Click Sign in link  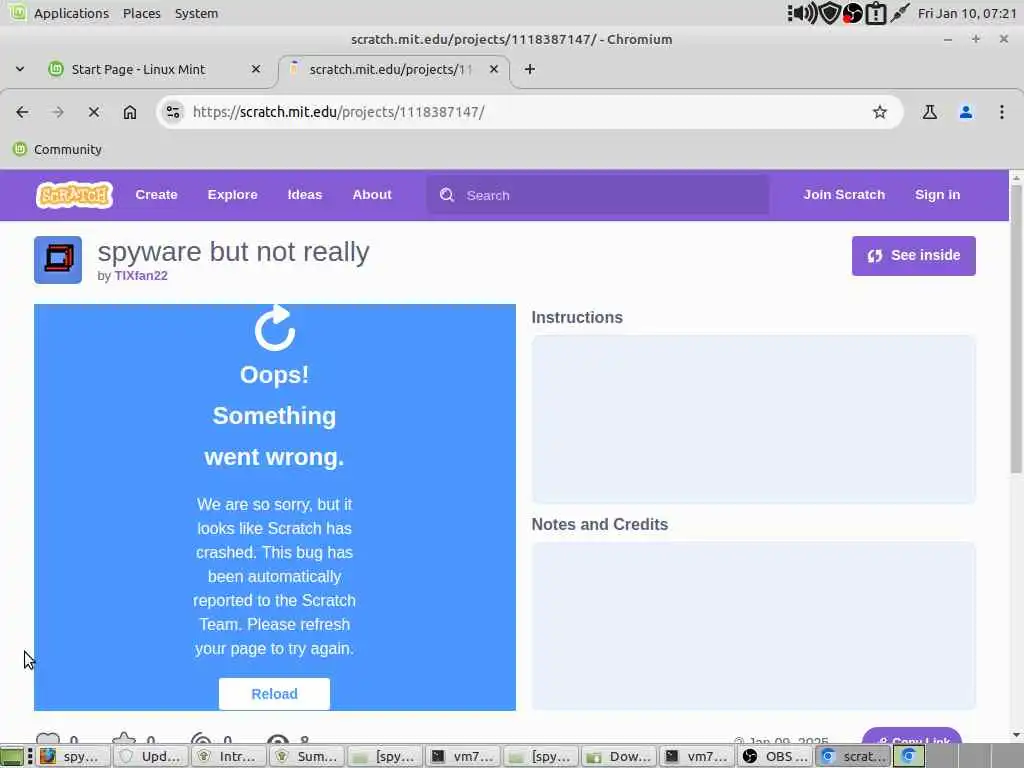(938, 195)
